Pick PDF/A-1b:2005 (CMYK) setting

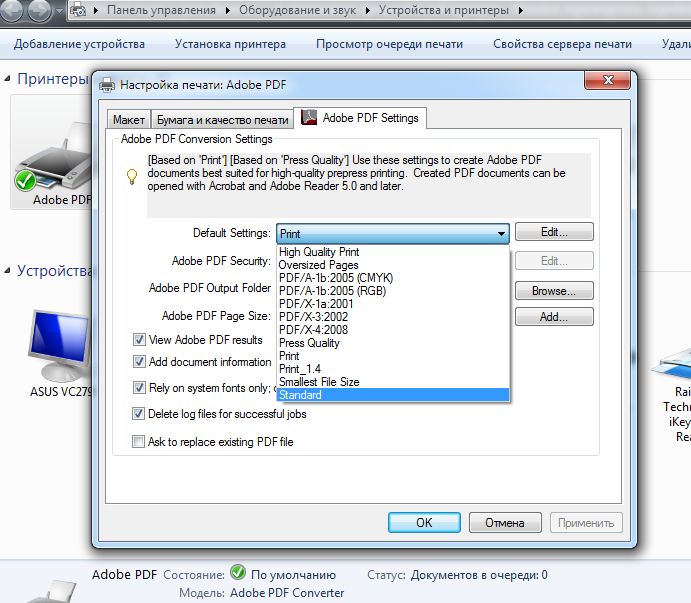[393, 278]
